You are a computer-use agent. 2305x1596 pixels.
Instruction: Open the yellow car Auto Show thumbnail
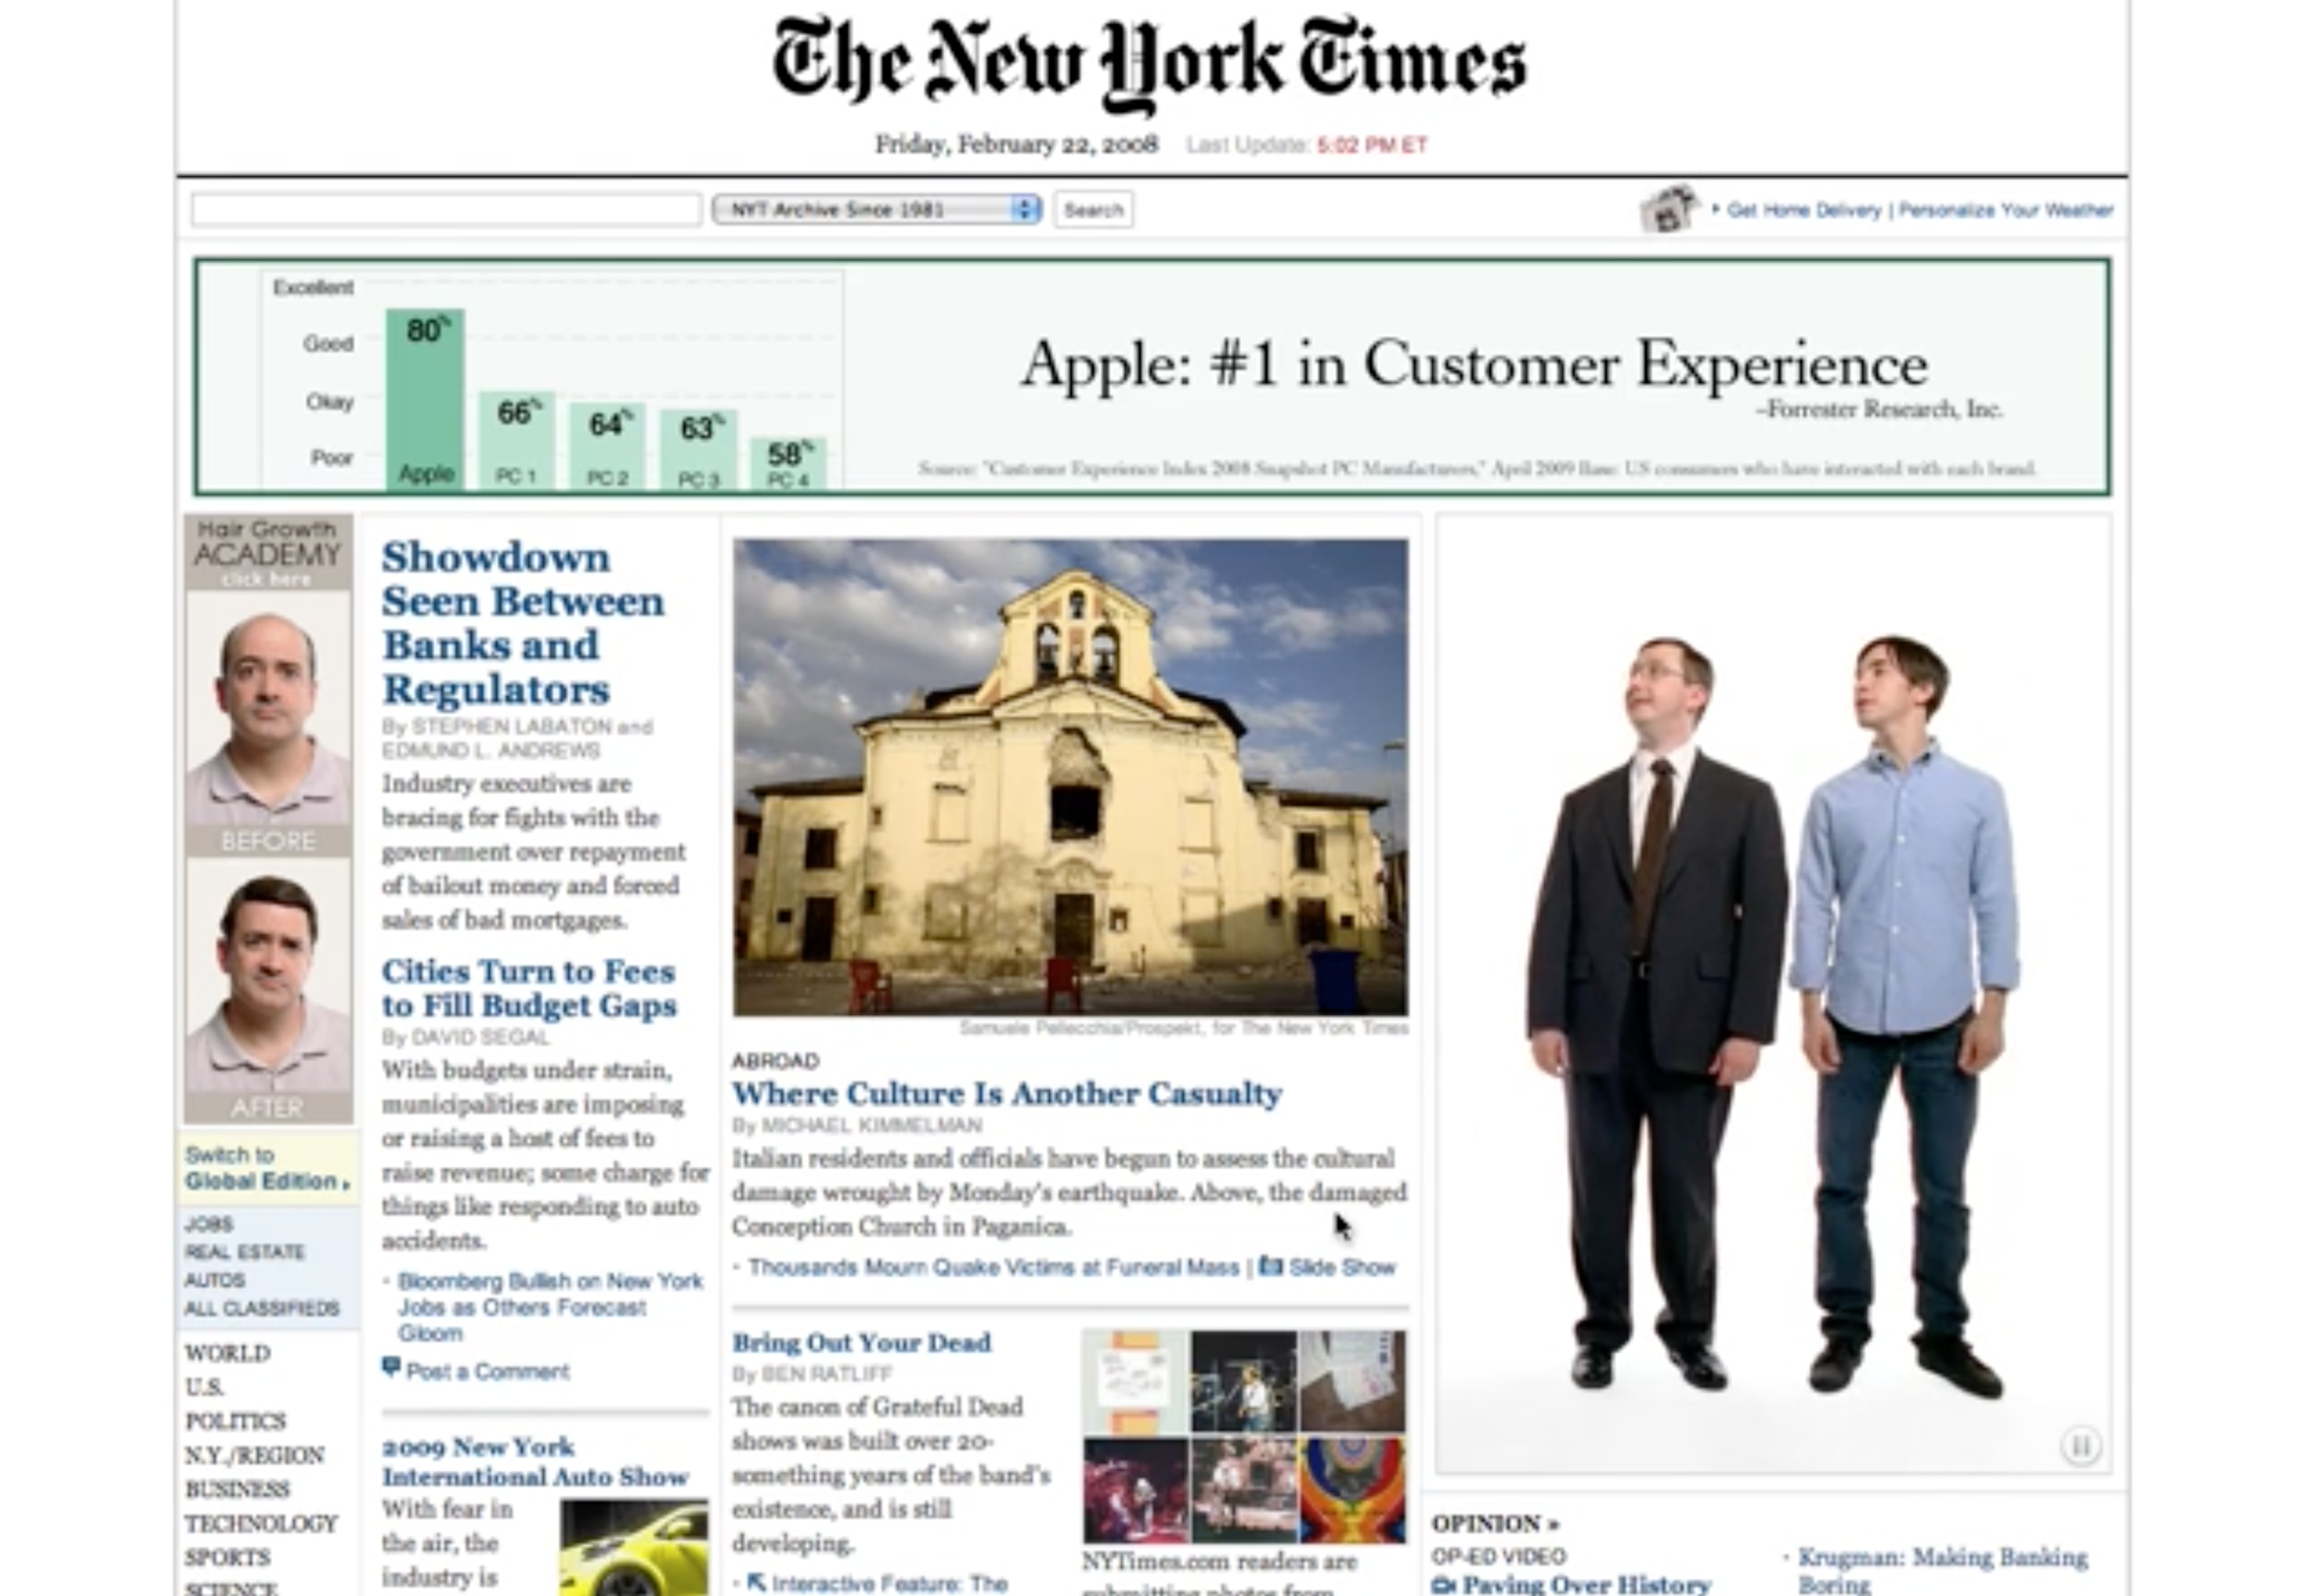pos(634,1547)
